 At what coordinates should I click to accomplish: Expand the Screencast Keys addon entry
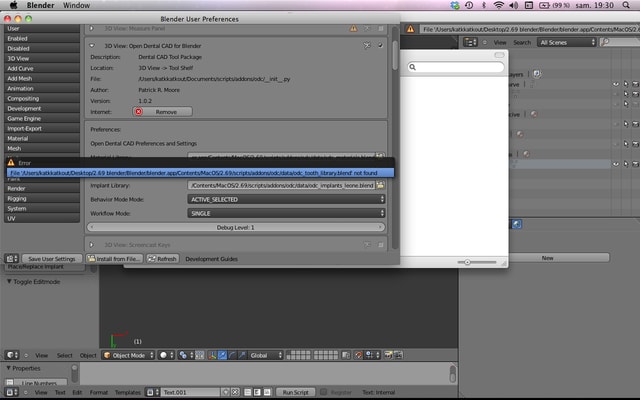(92, 244)
